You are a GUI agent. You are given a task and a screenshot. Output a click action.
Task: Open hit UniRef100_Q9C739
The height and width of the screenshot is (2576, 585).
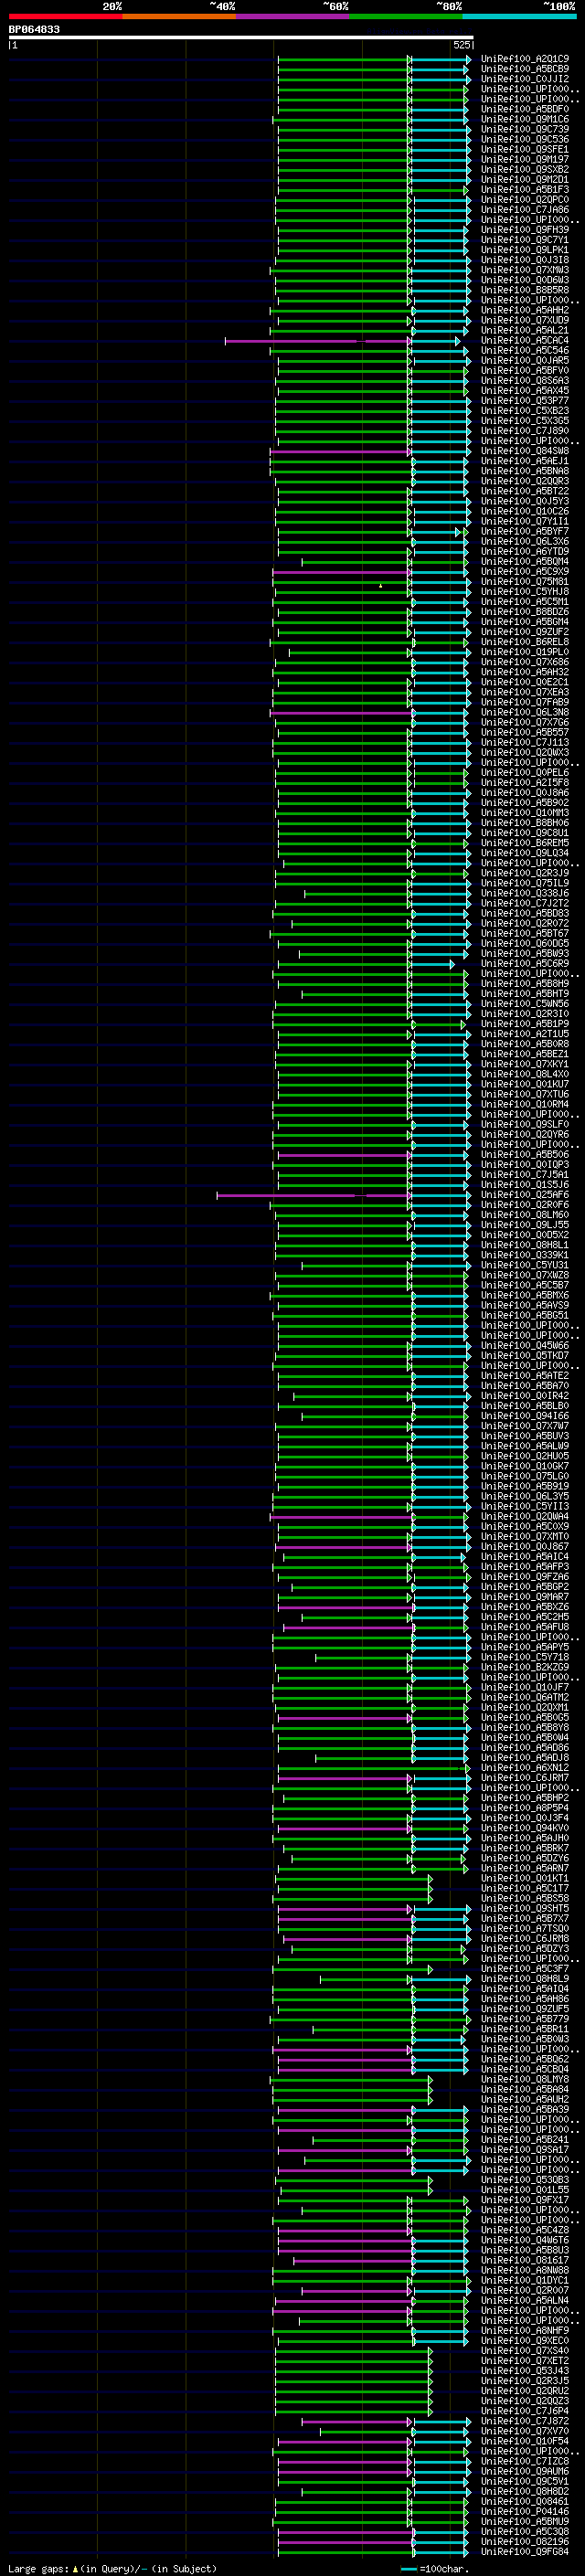point(525,129)
